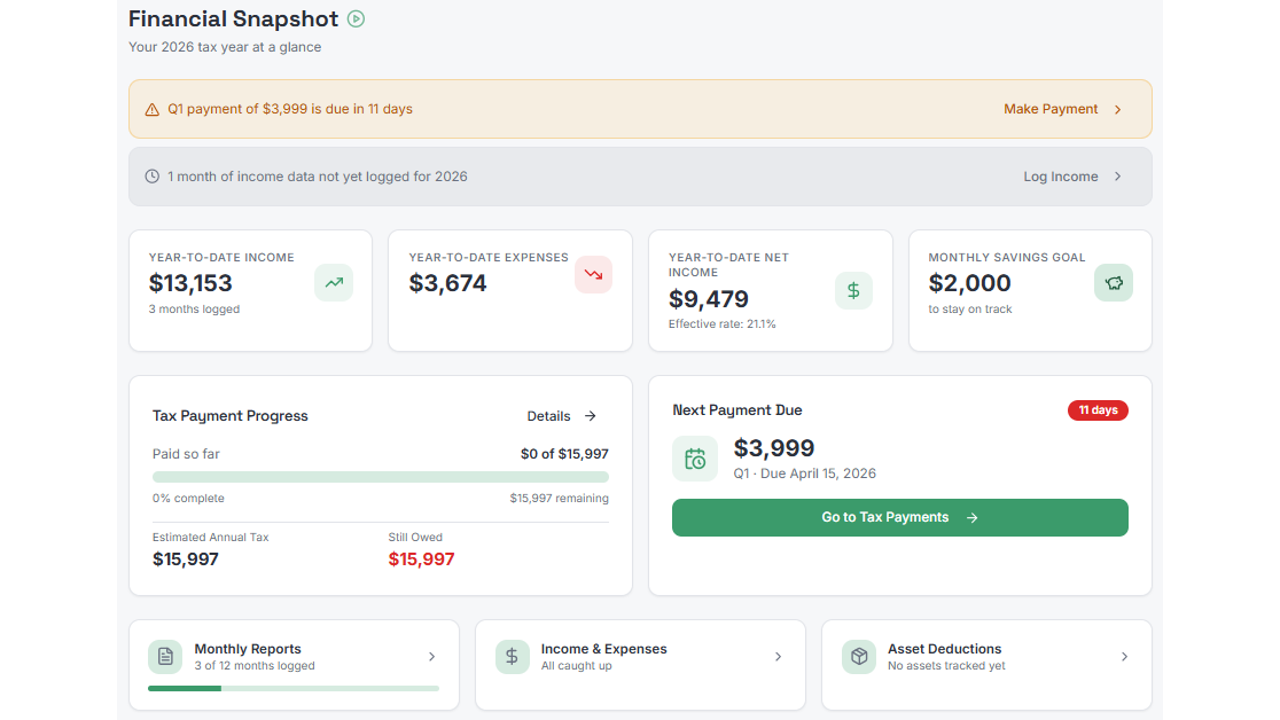The image size is (1280, 720).
Task: Click the green trending-up income icon
Action: [x=334, y=283]
